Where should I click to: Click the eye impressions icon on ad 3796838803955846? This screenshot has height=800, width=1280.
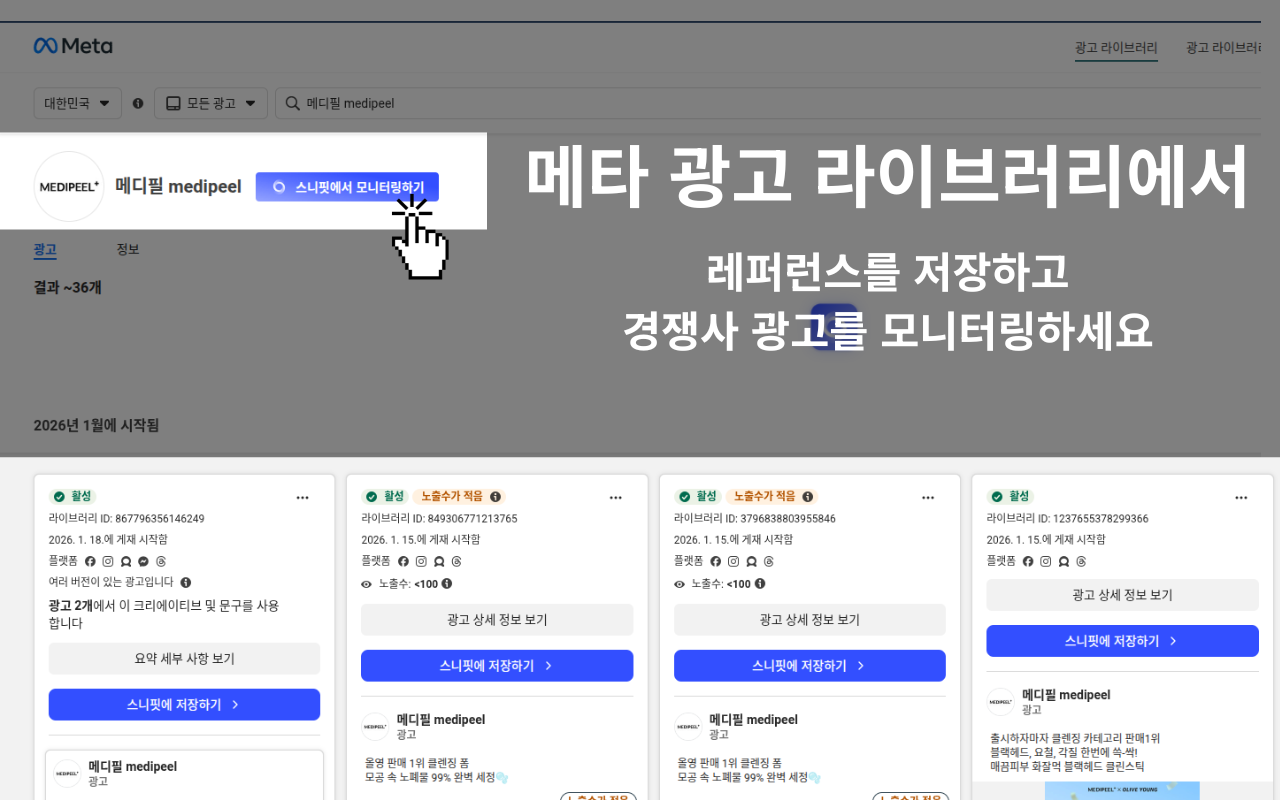tap(680, 584)
